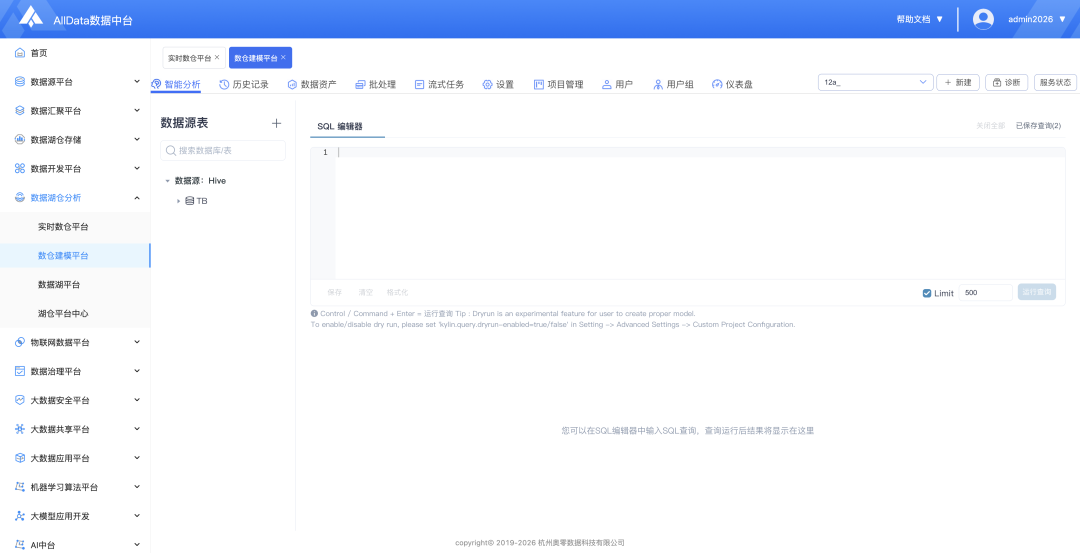This screenshot has width=1080, height=553.
Task: Click the 数据湖仓分析 sidebar icon
Action: [x=20, y=198]
